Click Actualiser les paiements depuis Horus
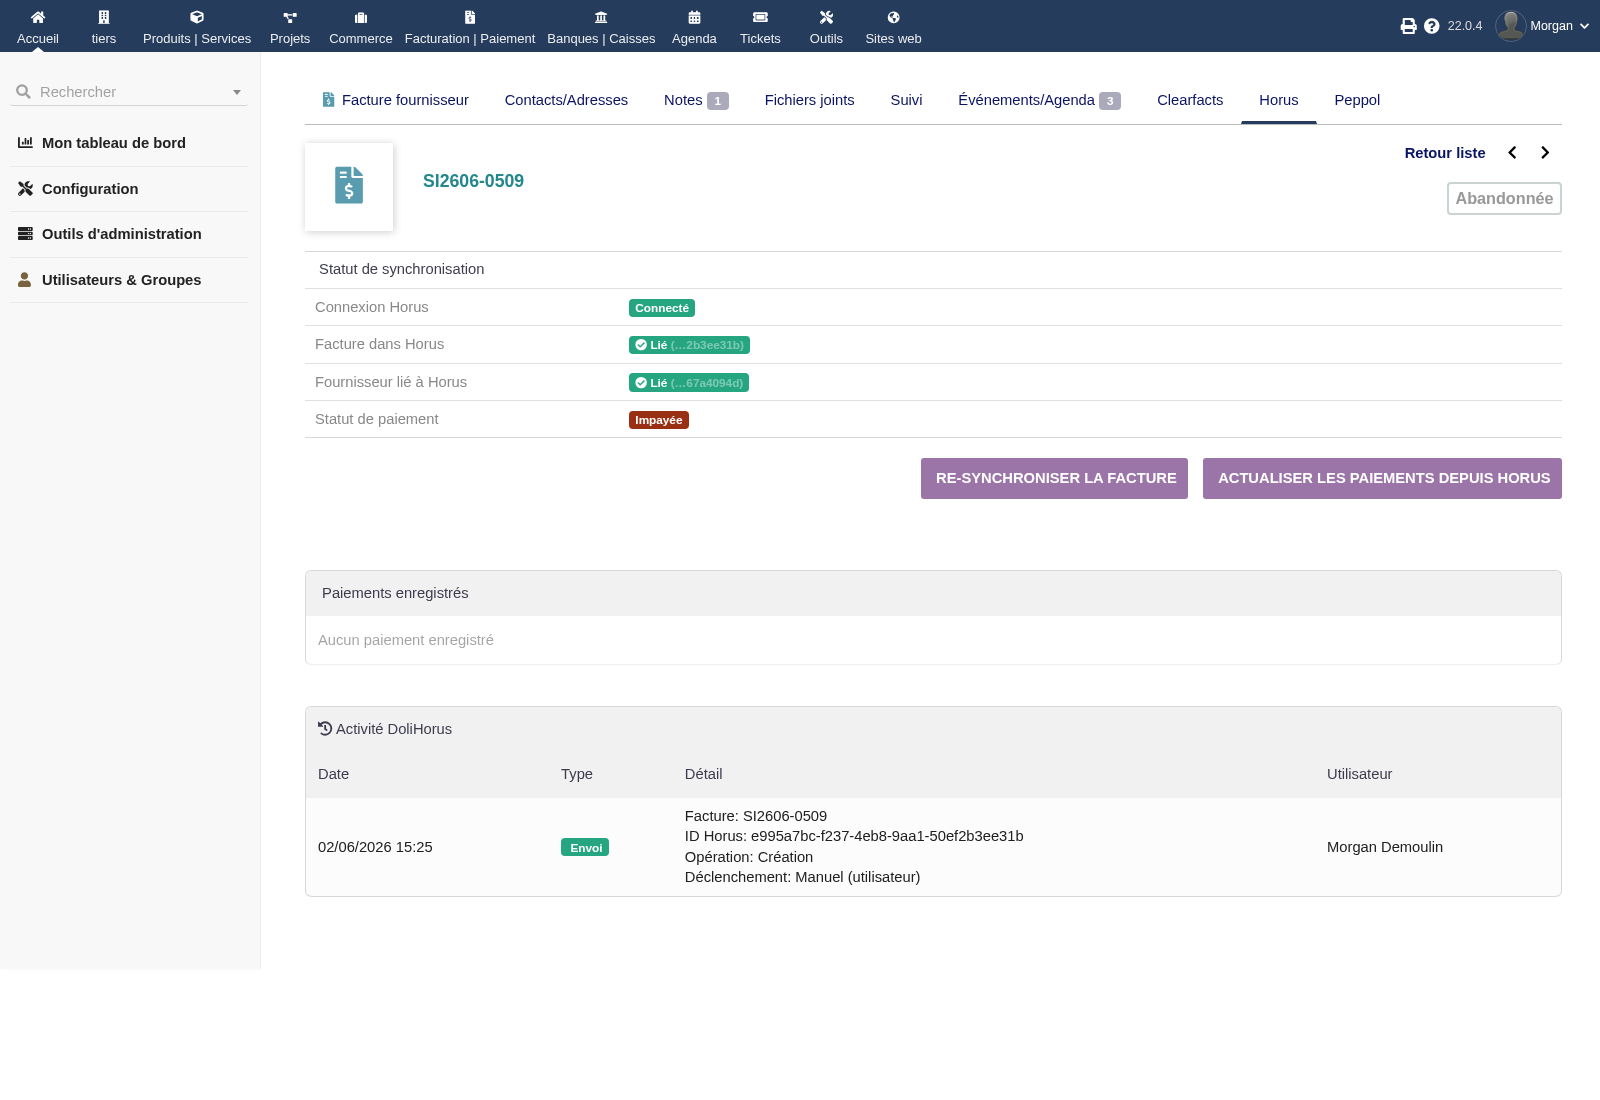 coord(1382,478)
